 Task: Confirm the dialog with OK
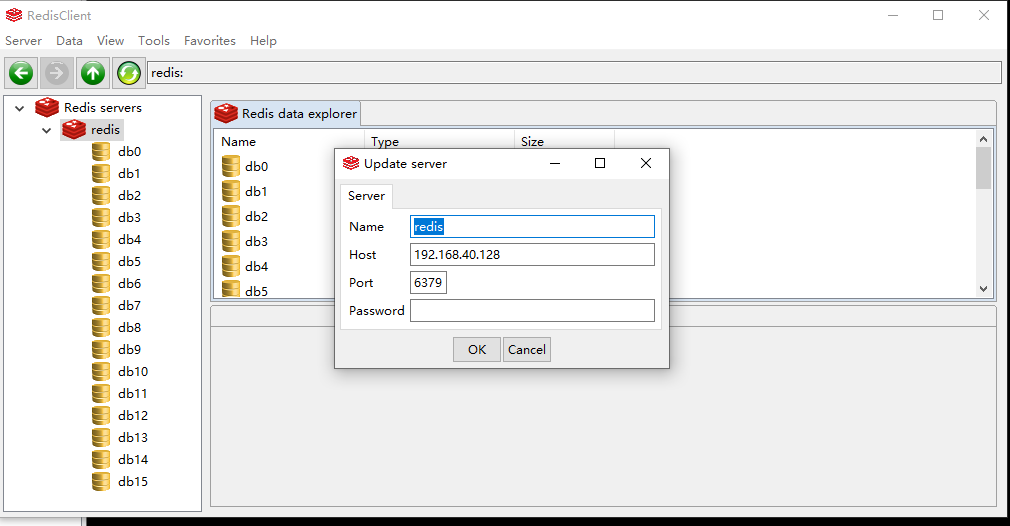477,350
